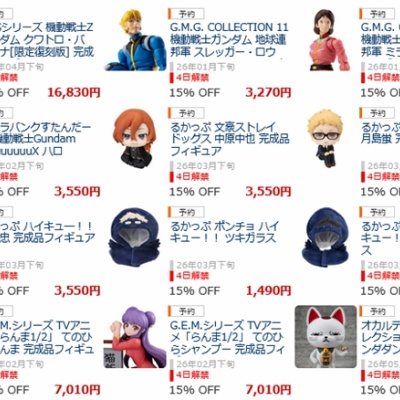Image resolution: width=400 pixels, height=400 pixels.
Task: Open G.M.G. COLLECTION 11 Sleggar Law link
Action: click(x=229, y=40)
